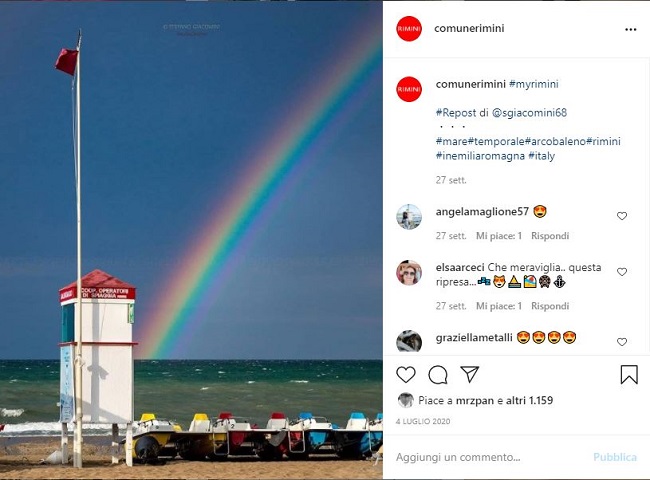Like the post with the heart icon

(x=405, y=374)
